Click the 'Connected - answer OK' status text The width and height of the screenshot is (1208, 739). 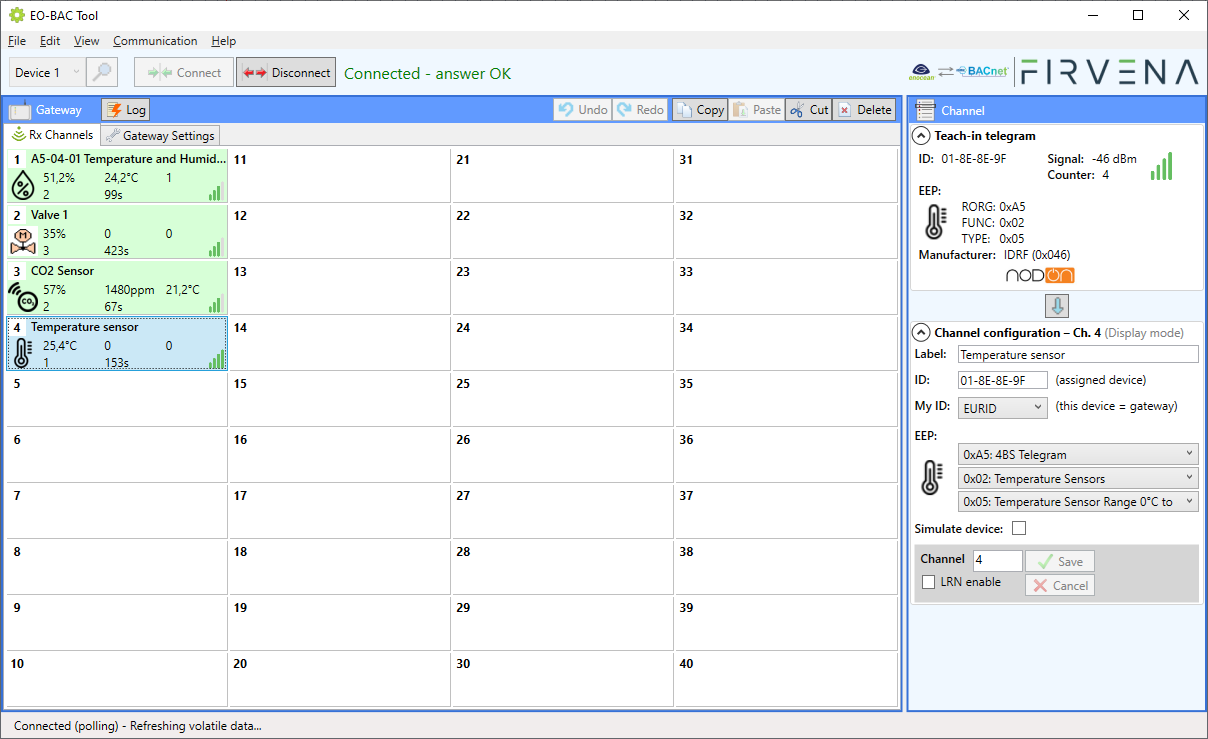pyautogui.click(x=428, y=73)
